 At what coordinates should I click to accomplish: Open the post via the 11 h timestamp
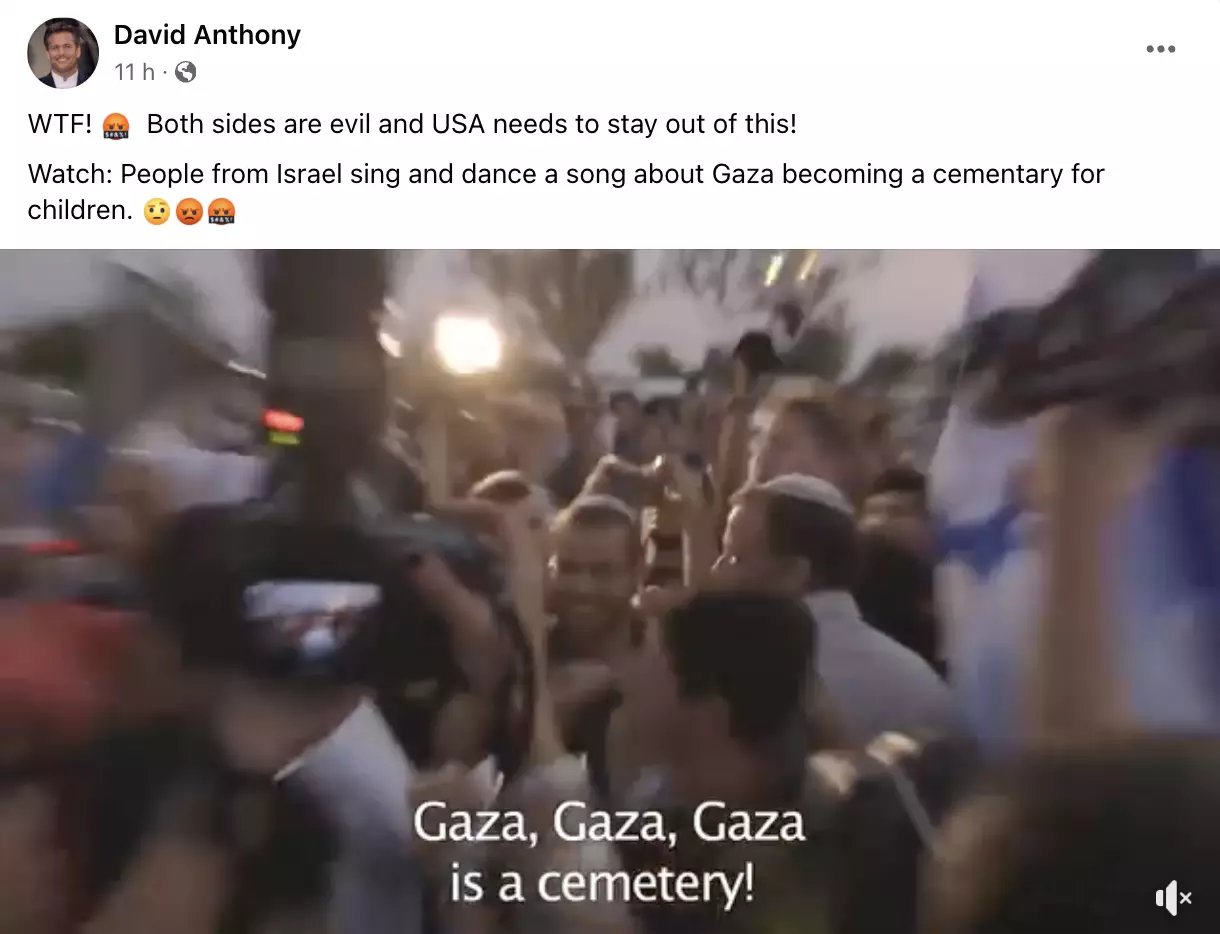pyautogui.click(x=134, y=72)
